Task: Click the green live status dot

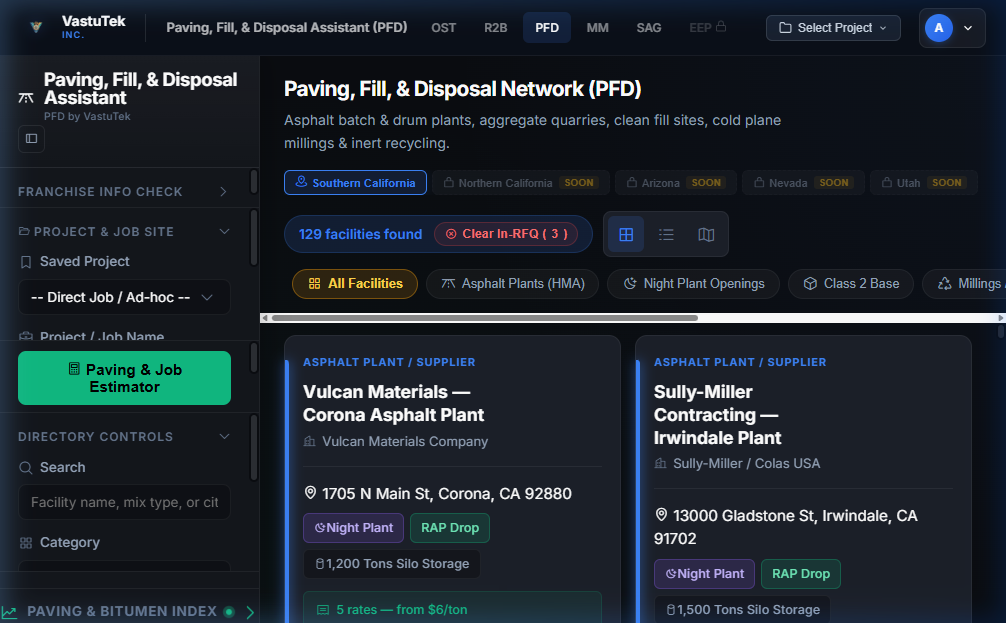Action: click(228, 611)
